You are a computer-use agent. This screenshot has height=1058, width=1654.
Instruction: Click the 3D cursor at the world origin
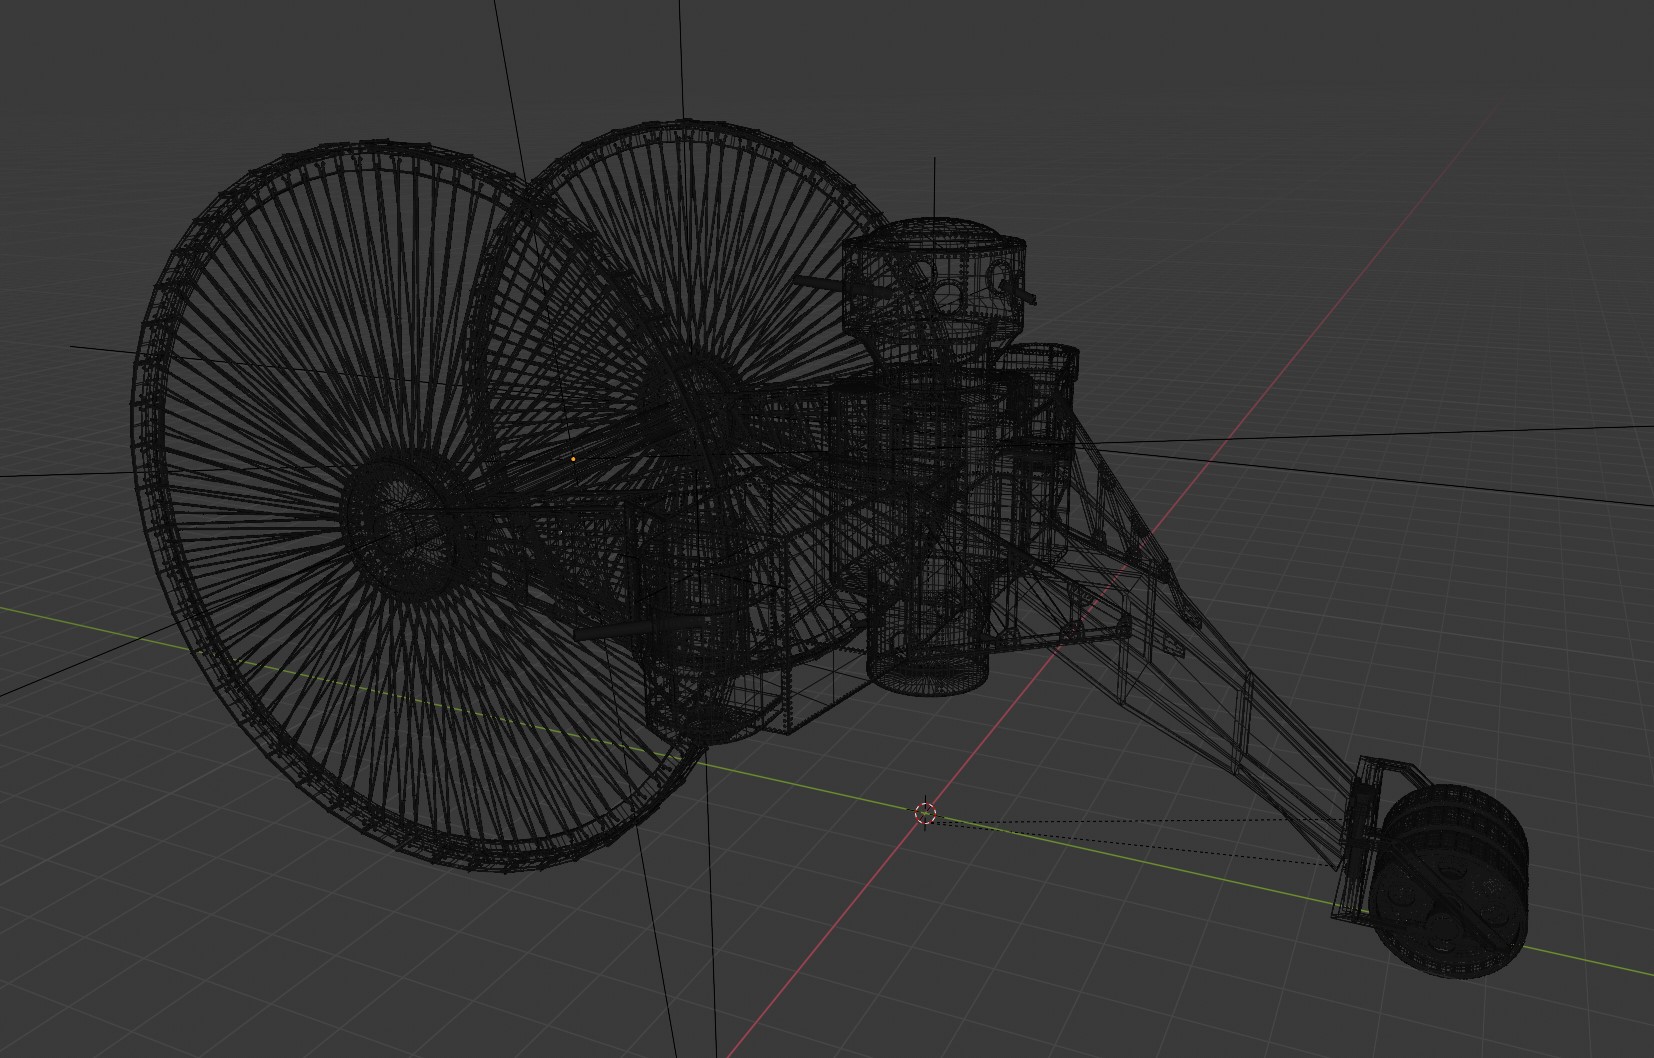pos(925,814)
